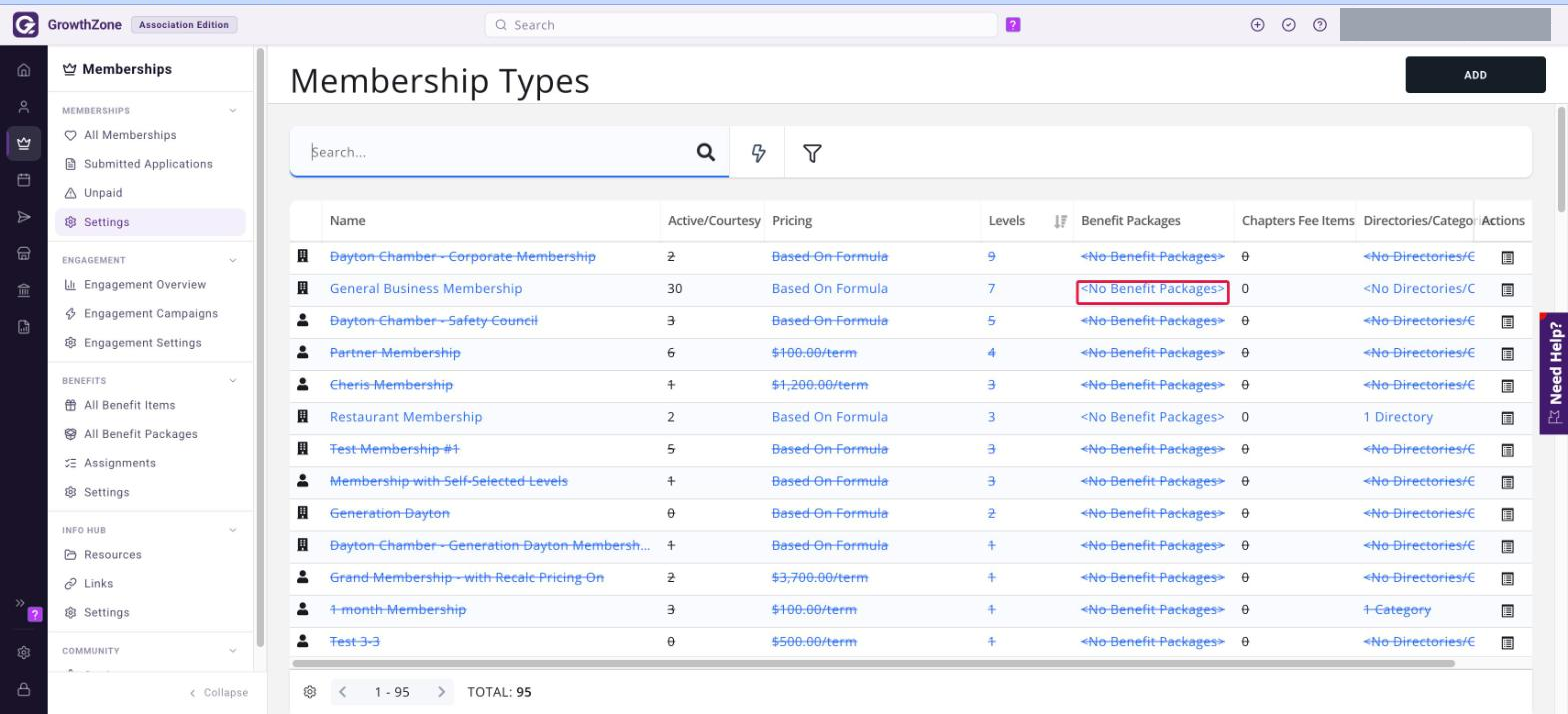Open All Memberships in sidebar
The image size is (1568, 714).
click(x=130, y=135)
